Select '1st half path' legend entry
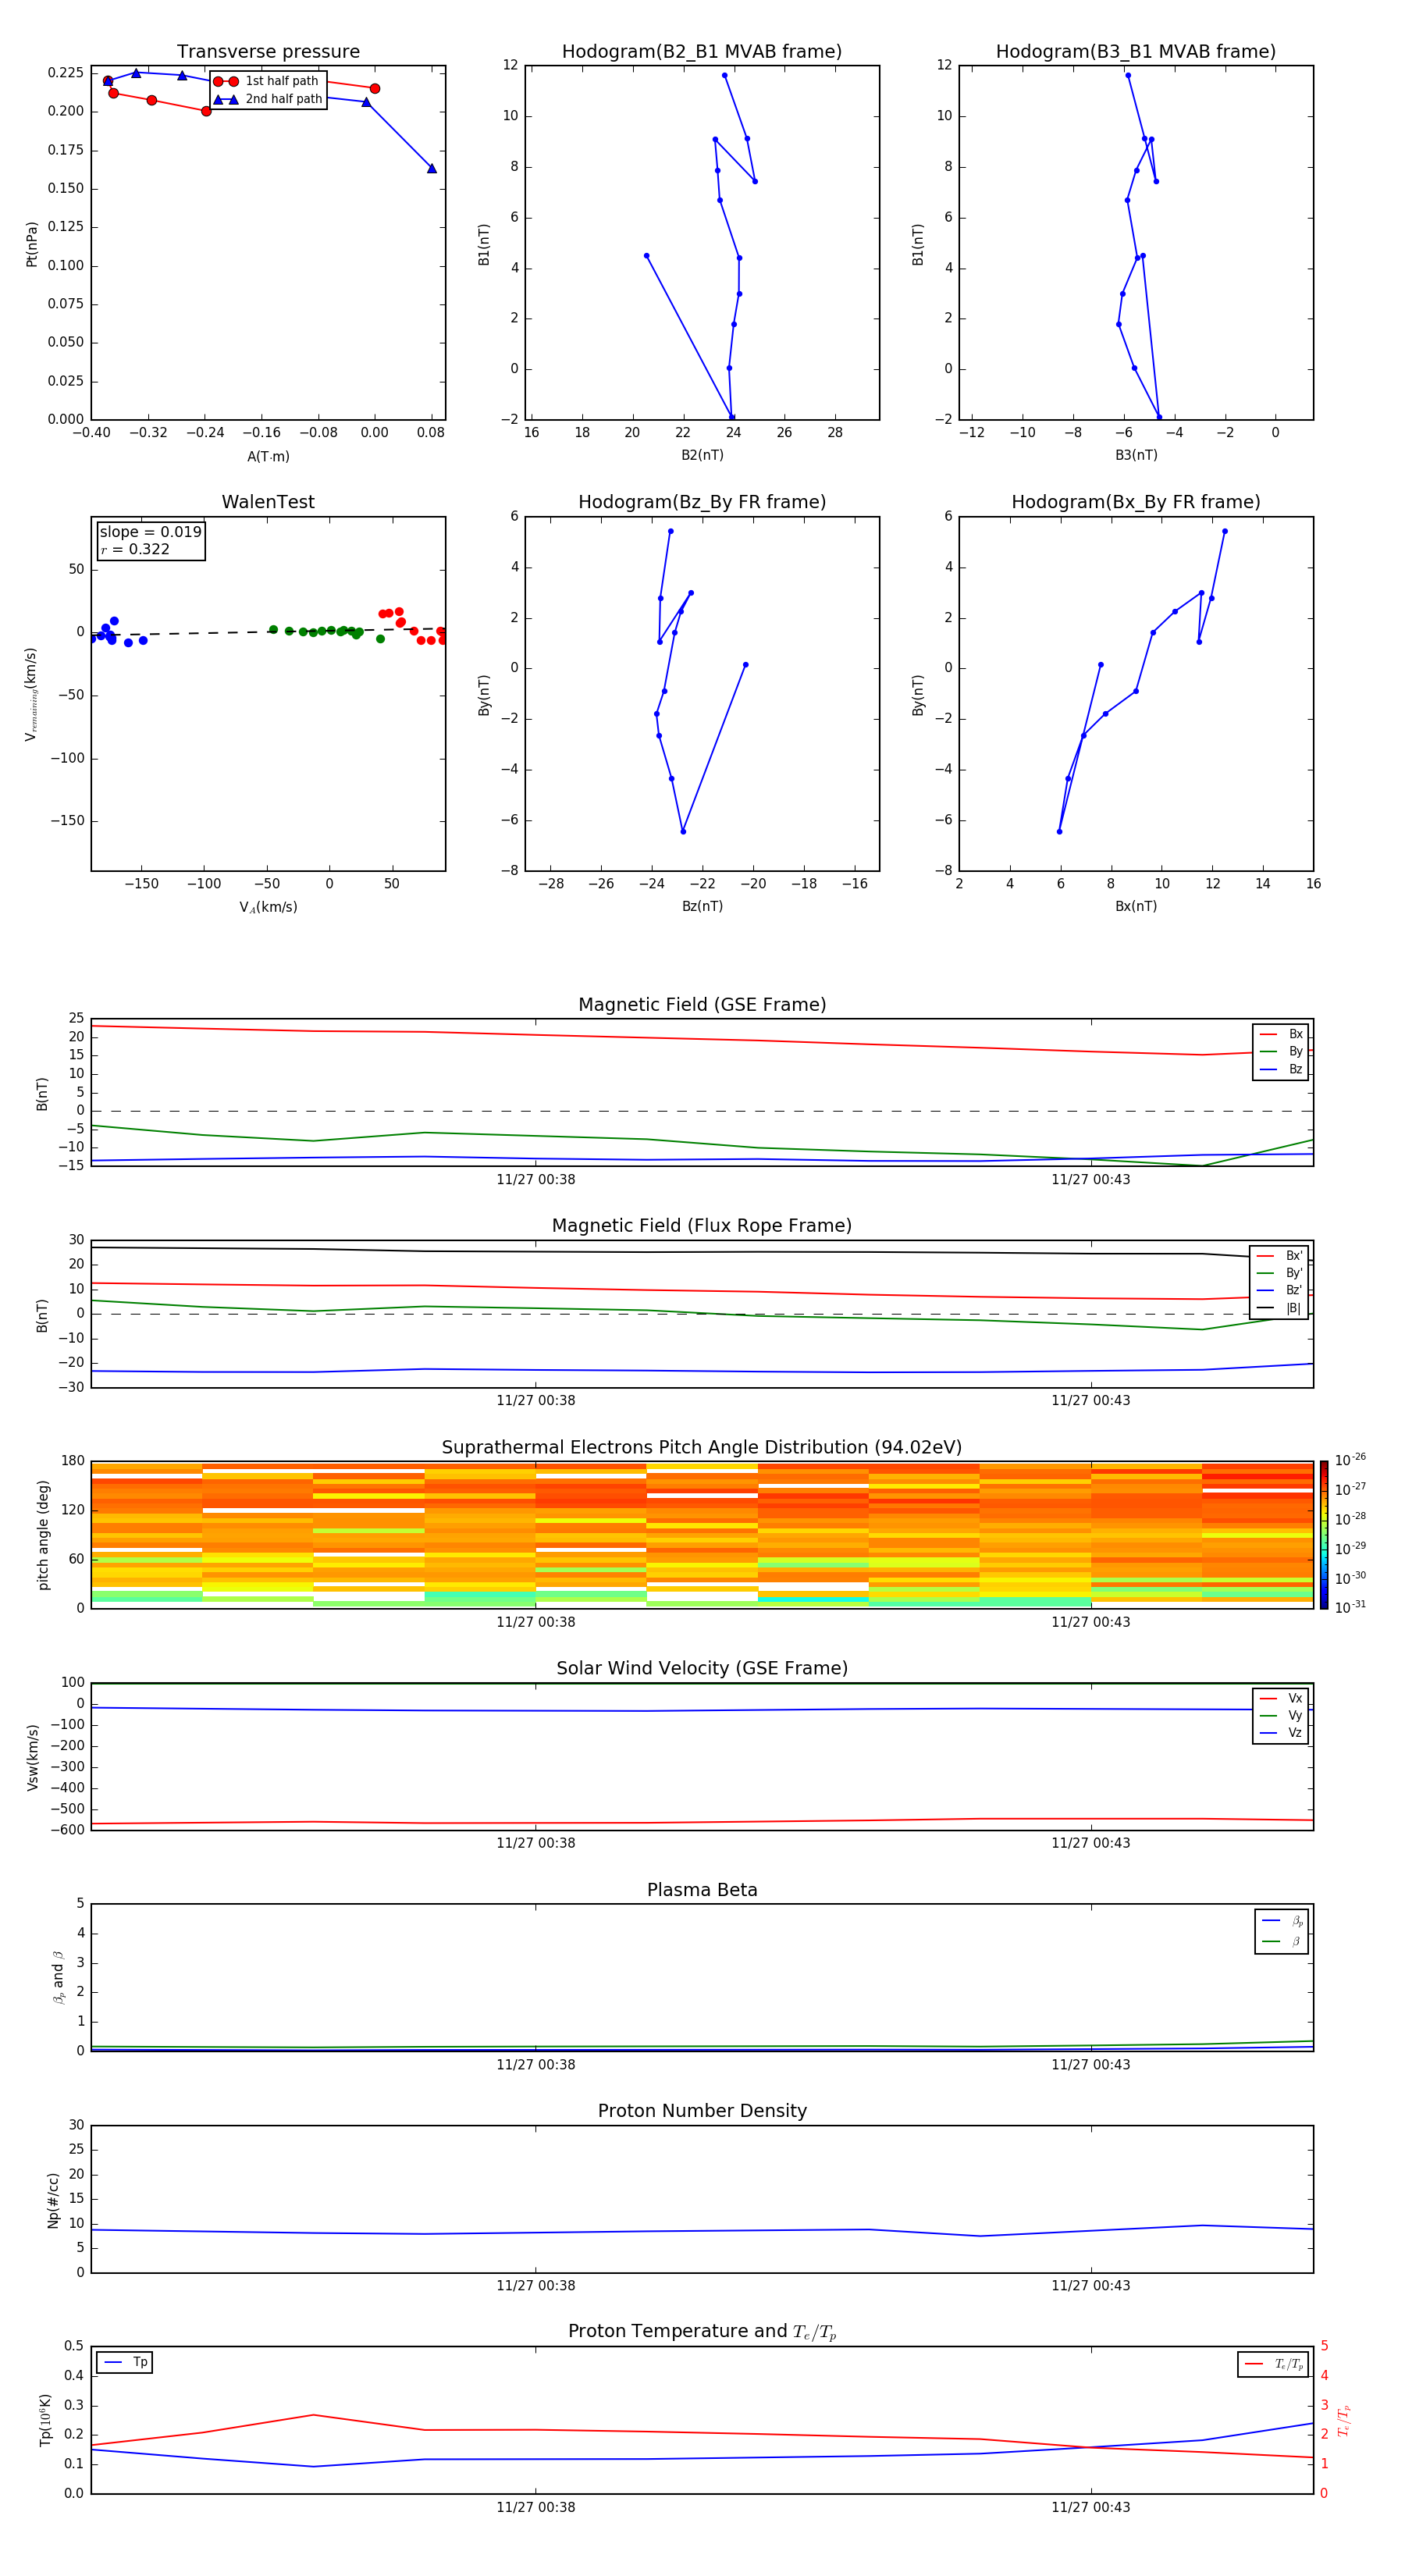The height and width of the screenshot is (2576, 1405). (268, 81)
